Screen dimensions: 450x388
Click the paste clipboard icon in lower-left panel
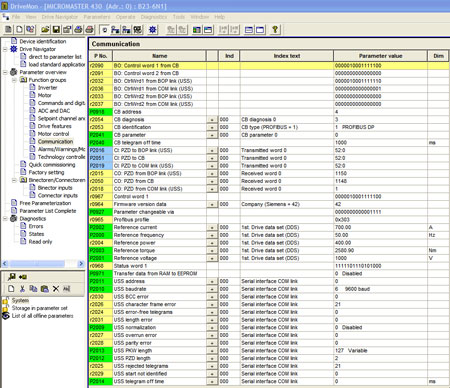pos(44,289)
